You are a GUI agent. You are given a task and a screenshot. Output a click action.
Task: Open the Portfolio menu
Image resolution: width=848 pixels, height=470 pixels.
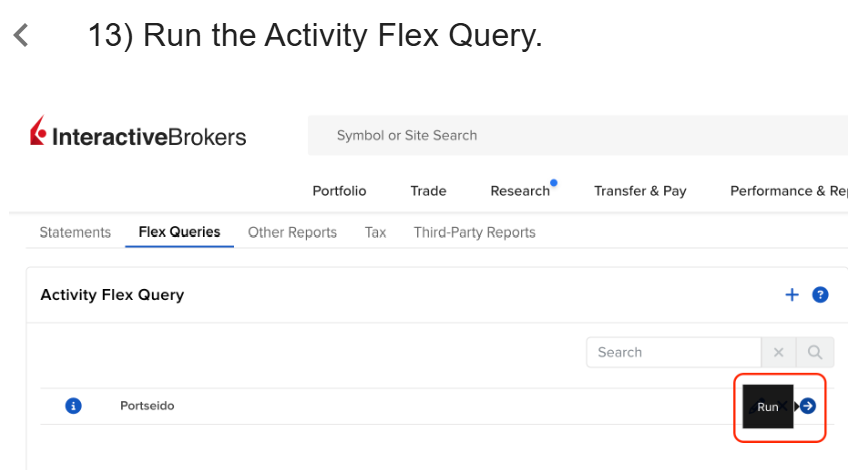point(339,191)
